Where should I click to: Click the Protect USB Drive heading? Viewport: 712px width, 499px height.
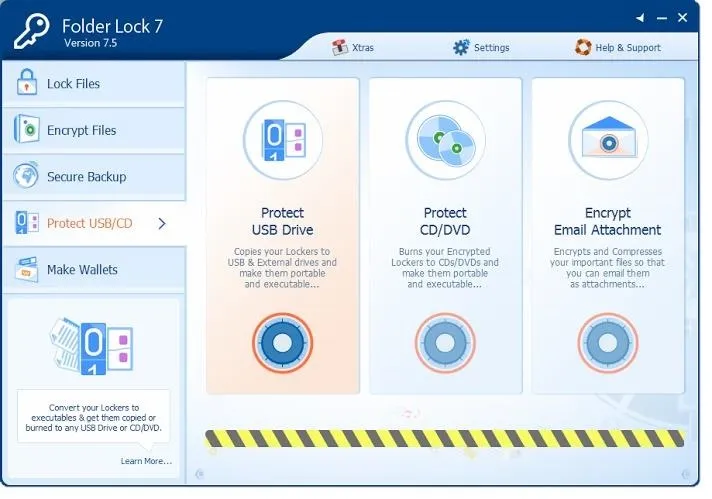click(x=282, y=222)
